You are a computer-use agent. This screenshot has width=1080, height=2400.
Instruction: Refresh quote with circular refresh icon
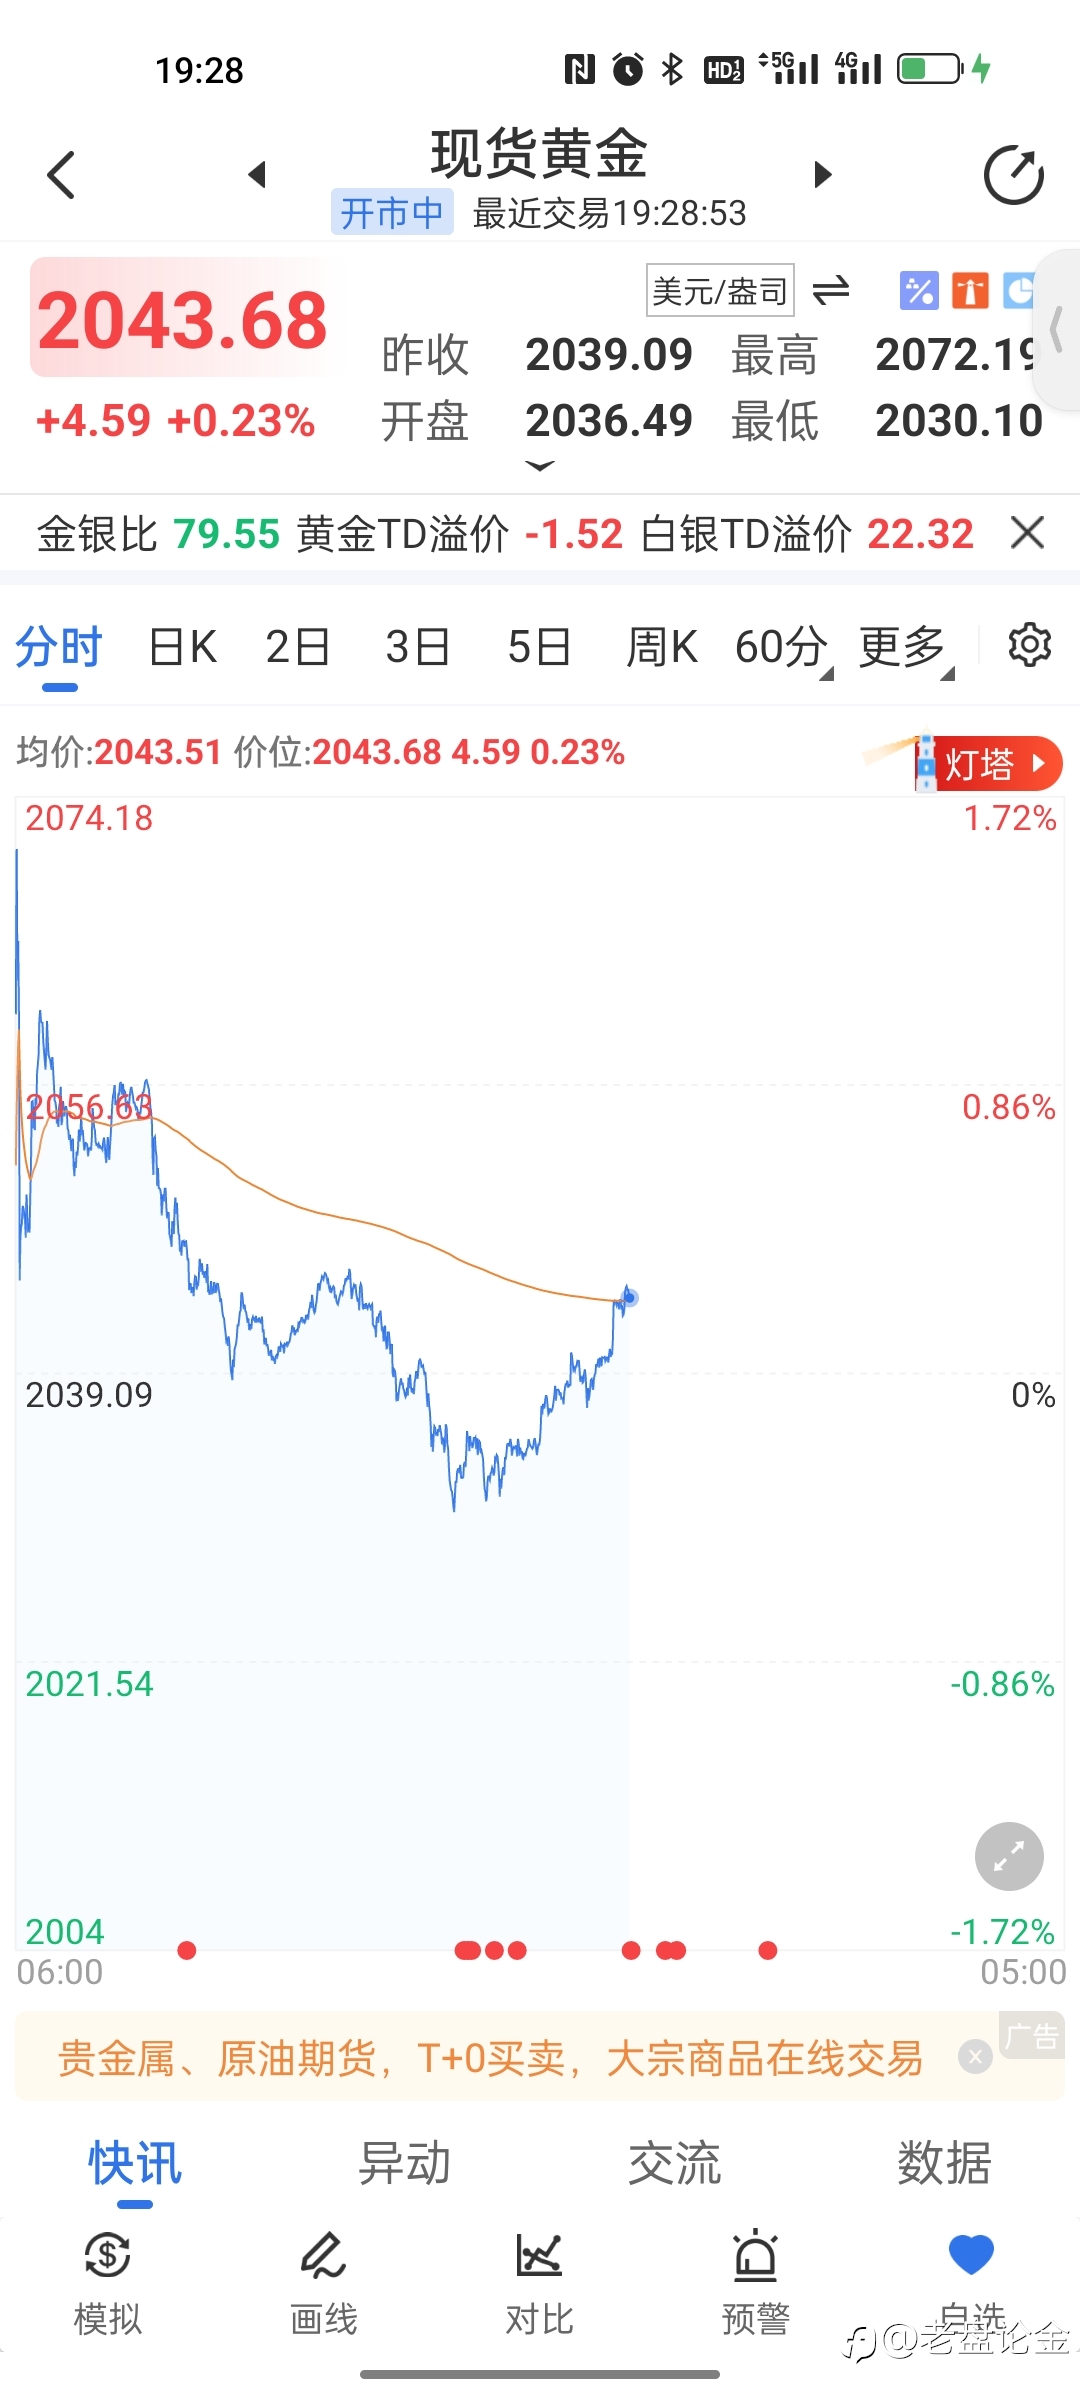[1013, 176]
